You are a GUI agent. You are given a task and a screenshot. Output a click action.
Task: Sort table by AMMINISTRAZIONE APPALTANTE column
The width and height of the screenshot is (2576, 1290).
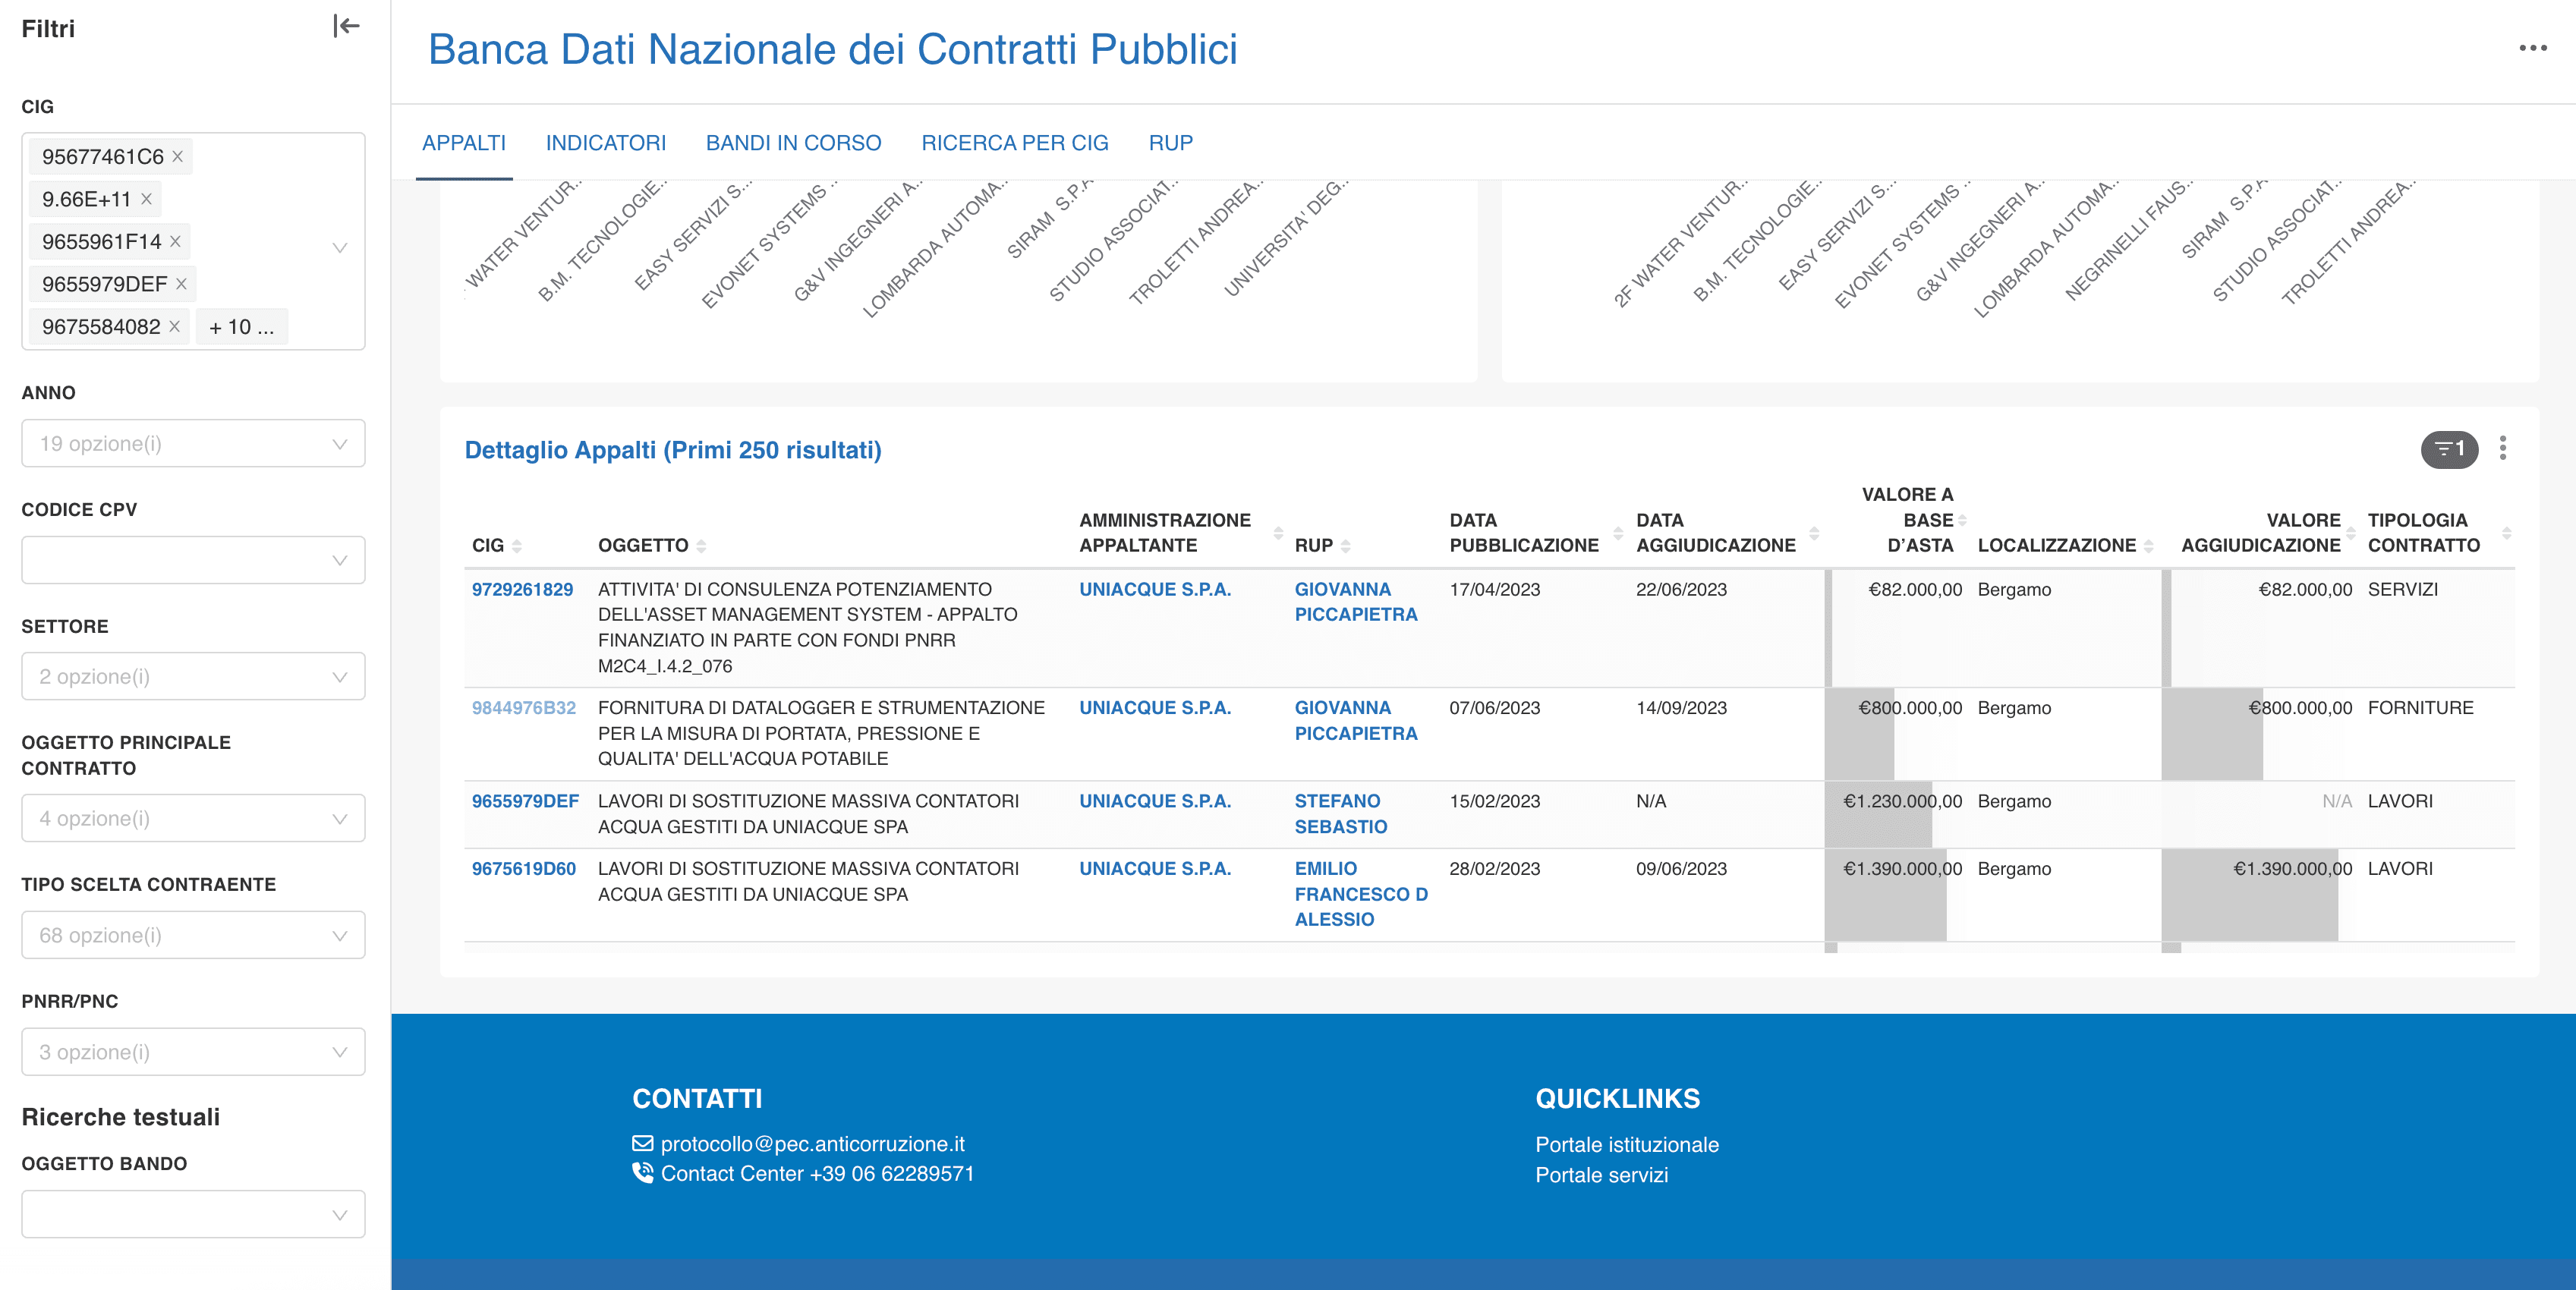(x=1278, y=533)
